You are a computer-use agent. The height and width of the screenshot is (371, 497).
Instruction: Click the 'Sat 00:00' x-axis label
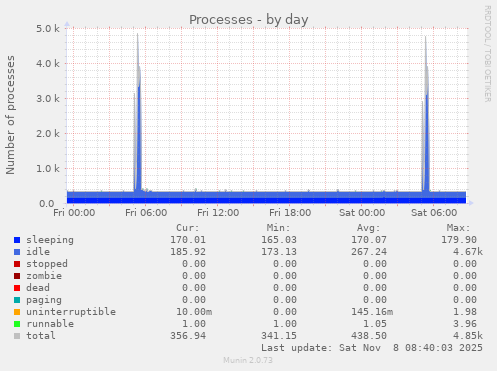362,213
